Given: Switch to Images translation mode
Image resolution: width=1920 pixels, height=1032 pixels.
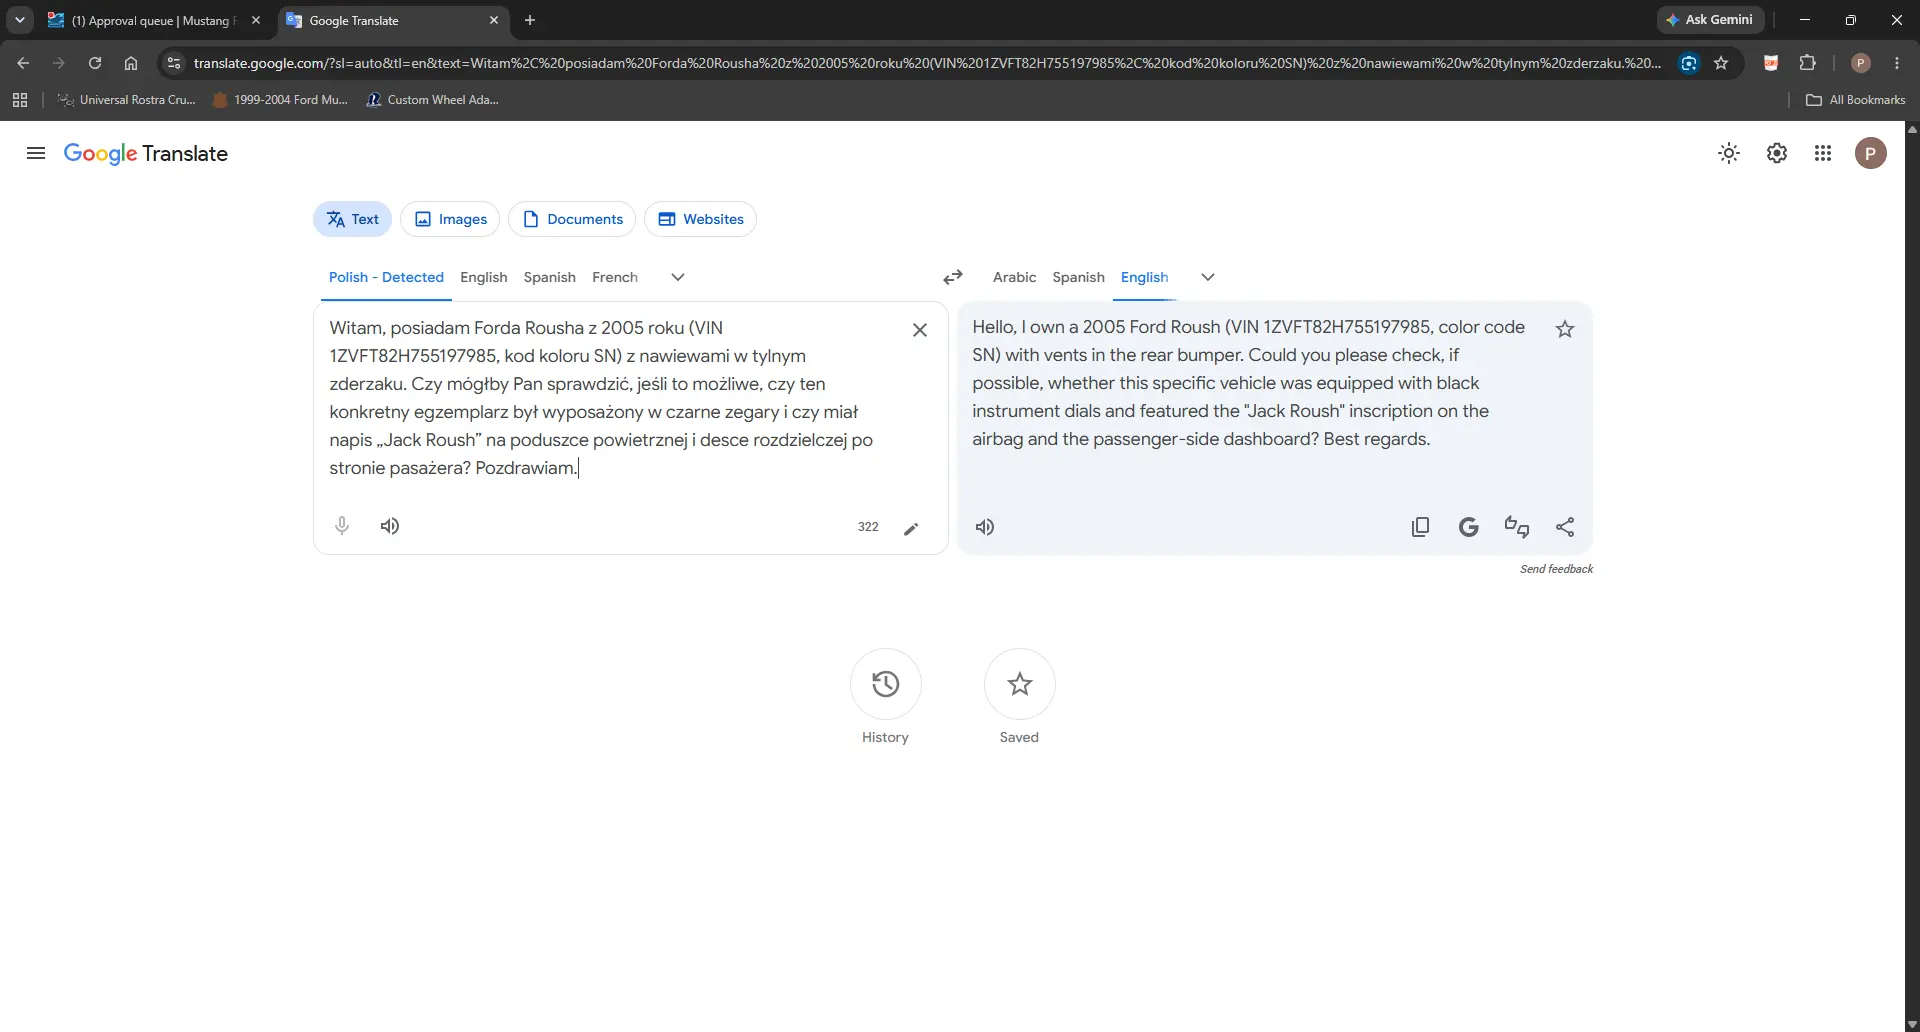Looking at the screenshot, I should click(x=450, y=219).
